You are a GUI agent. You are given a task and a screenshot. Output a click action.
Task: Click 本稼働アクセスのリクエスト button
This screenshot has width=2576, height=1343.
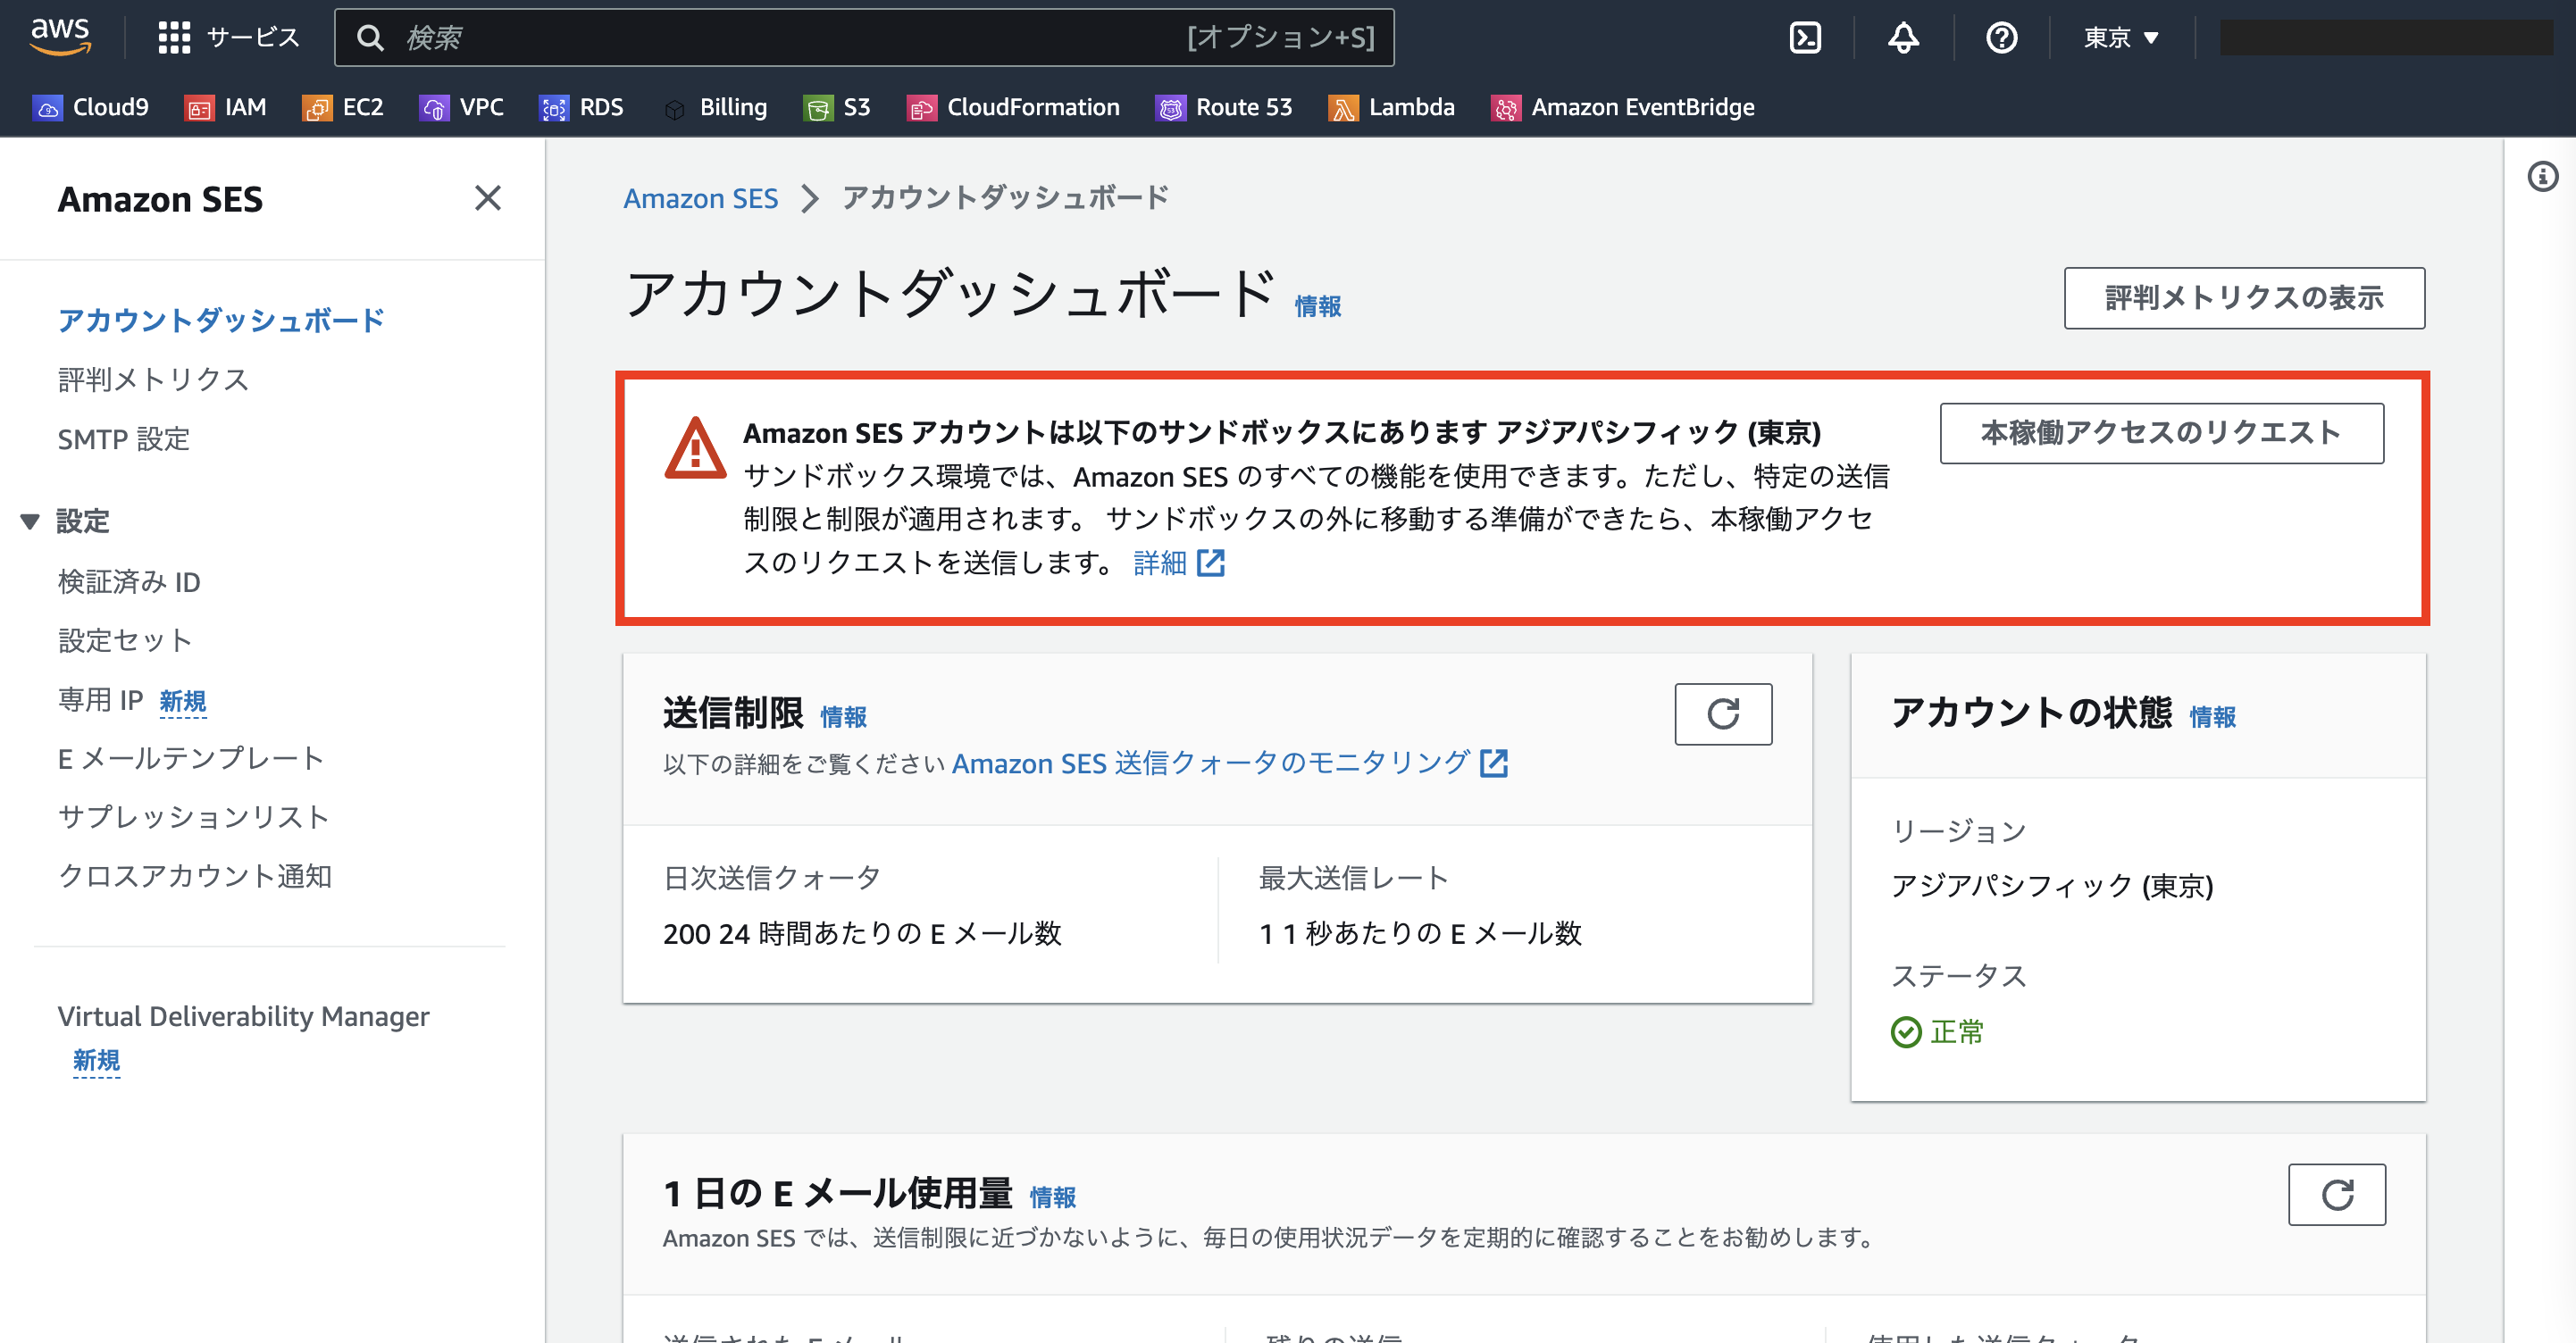tap(2161, 433)
